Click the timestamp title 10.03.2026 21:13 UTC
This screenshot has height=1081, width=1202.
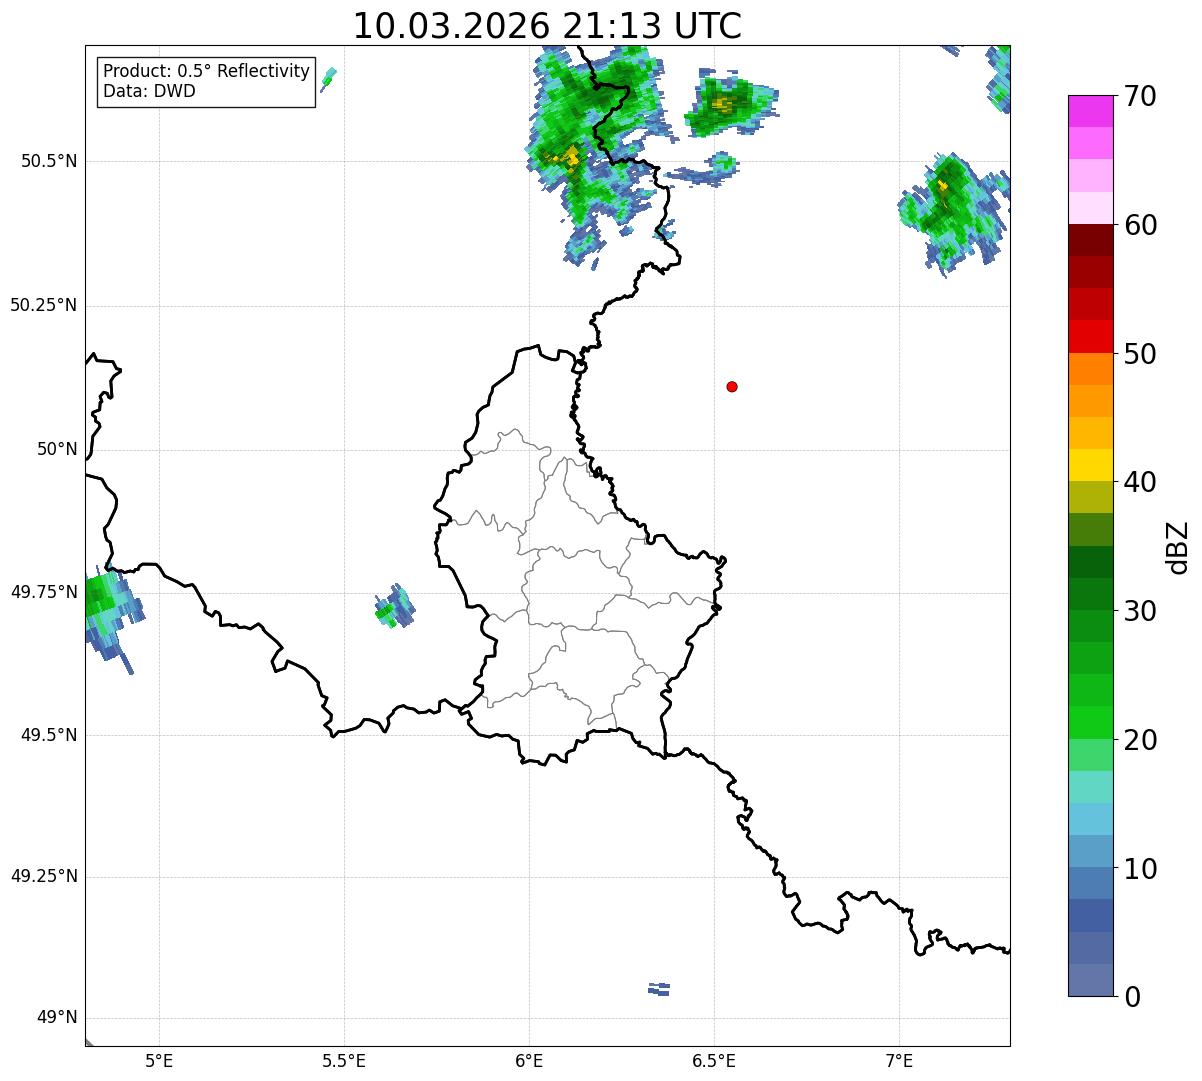pos(547,26)
